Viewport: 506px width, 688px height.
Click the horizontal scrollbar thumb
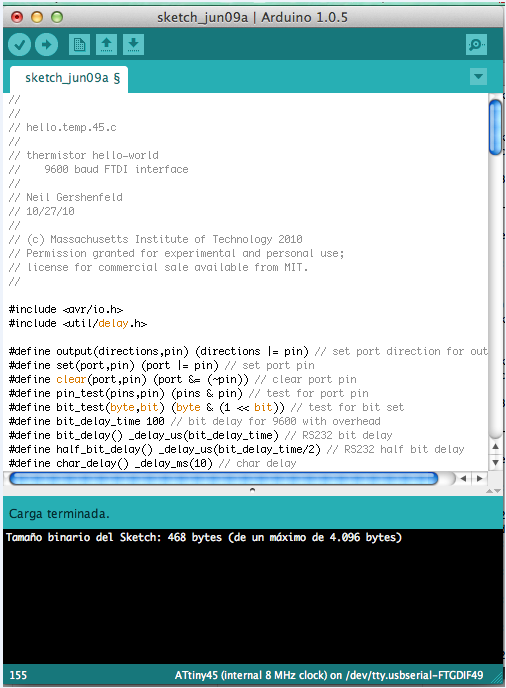point(223,478)
